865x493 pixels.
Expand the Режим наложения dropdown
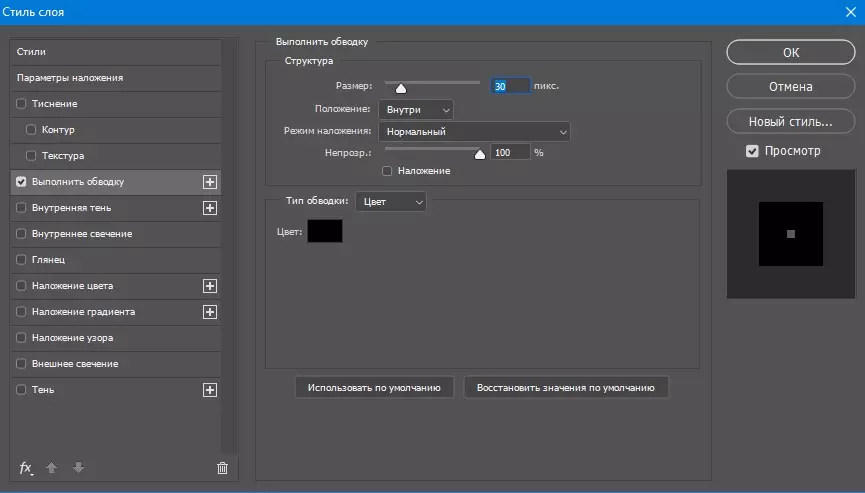tap(474, 132)
